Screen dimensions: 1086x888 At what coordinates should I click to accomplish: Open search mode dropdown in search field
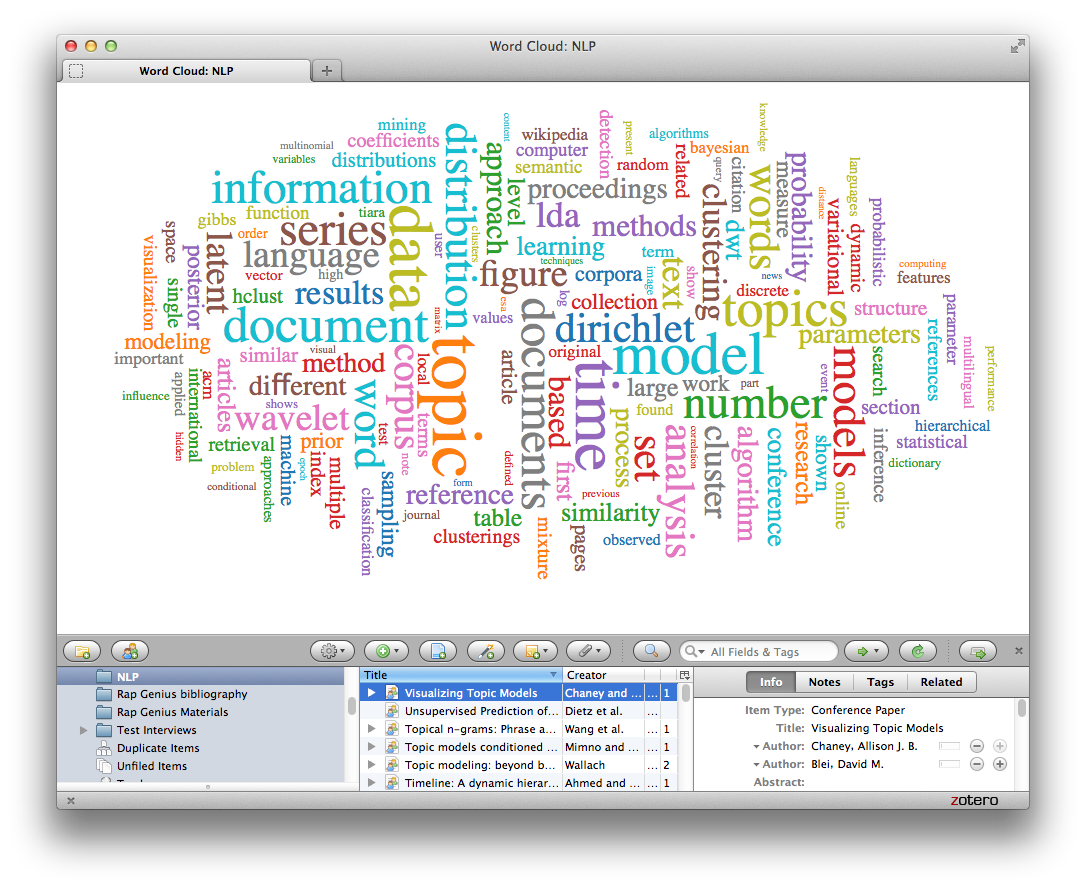click(693, 652)
